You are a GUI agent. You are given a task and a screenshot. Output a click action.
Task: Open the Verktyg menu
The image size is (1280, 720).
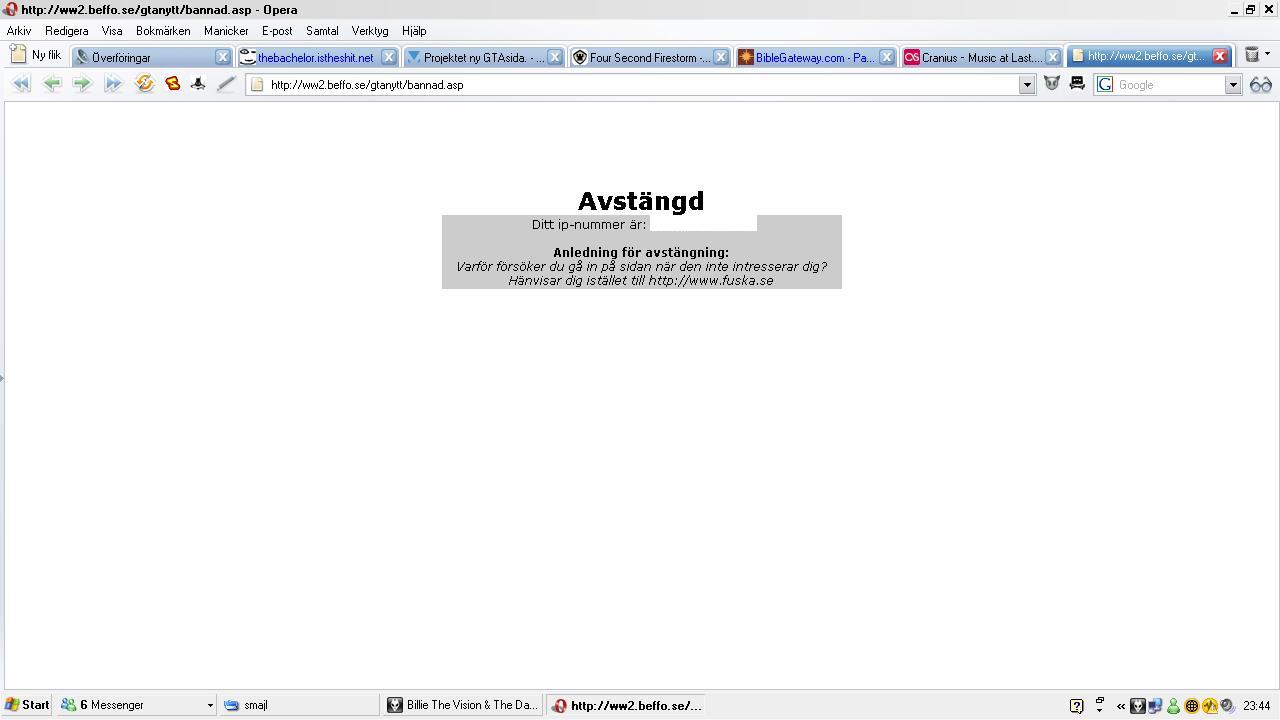click(x=370, y=31)
